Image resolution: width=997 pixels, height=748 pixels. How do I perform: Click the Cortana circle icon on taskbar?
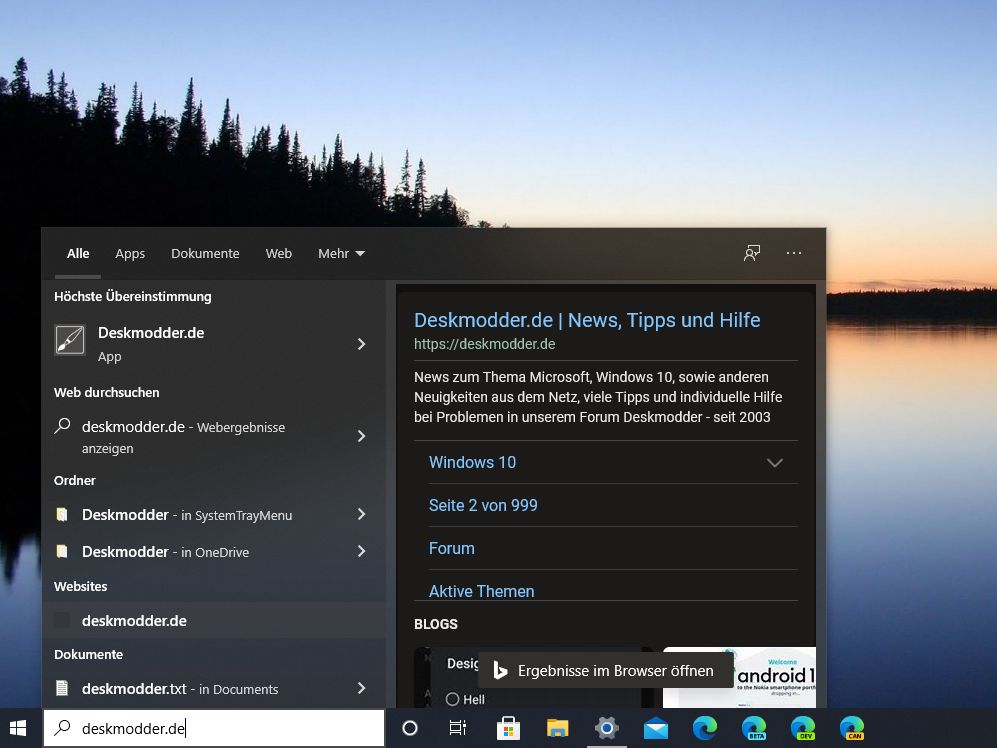[410, 728]
